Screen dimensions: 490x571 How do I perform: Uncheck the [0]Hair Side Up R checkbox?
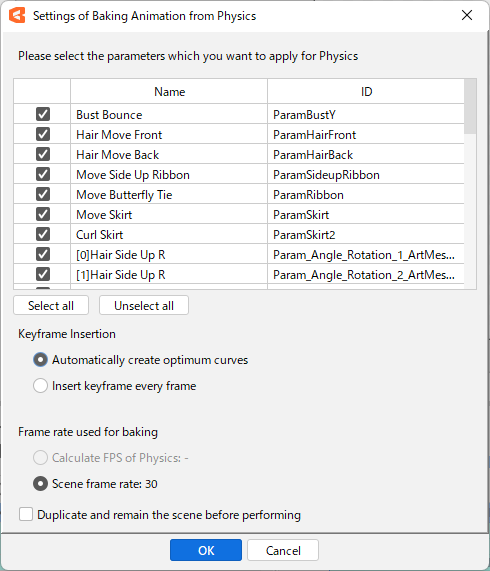point(43,255)
